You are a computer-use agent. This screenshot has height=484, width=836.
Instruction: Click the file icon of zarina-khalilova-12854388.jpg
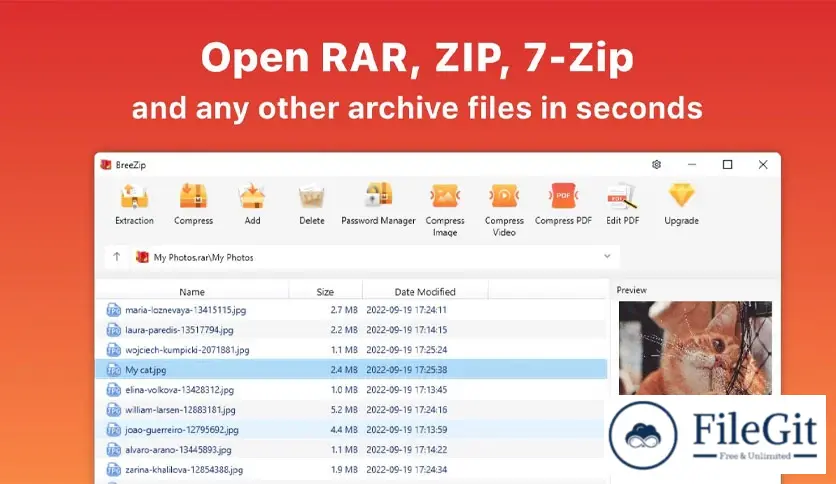point(114,470)
